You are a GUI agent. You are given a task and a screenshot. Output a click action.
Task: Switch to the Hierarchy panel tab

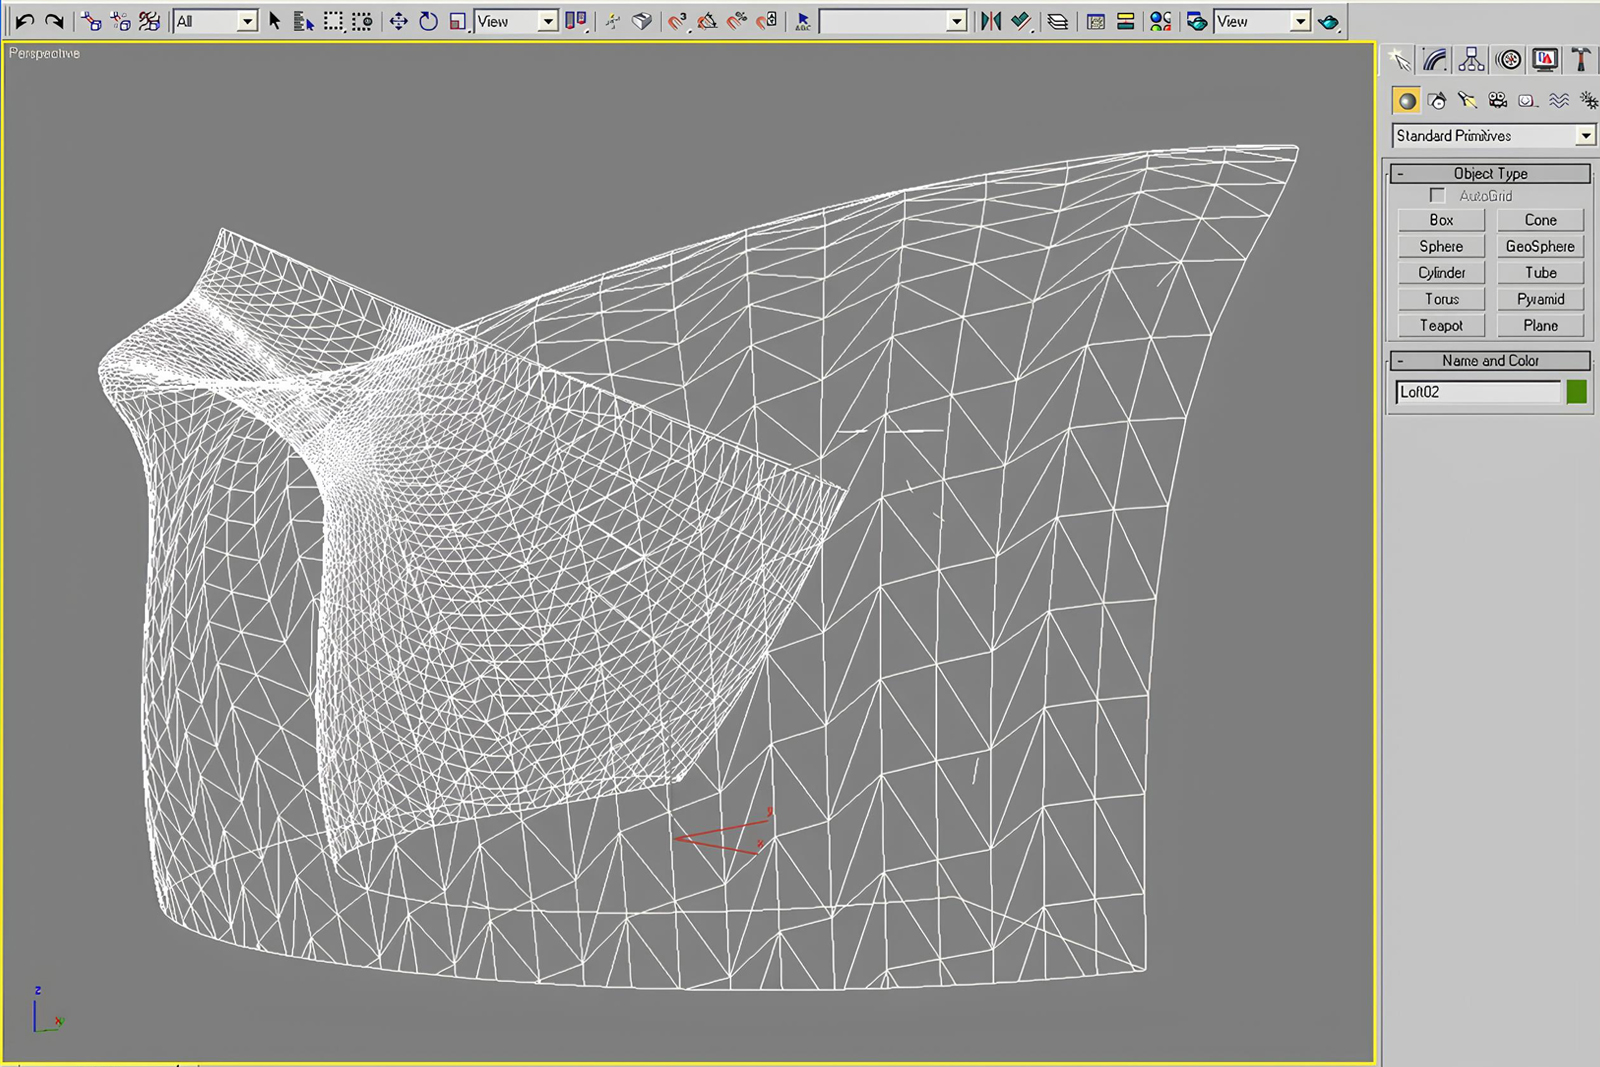pos(1471,60)
